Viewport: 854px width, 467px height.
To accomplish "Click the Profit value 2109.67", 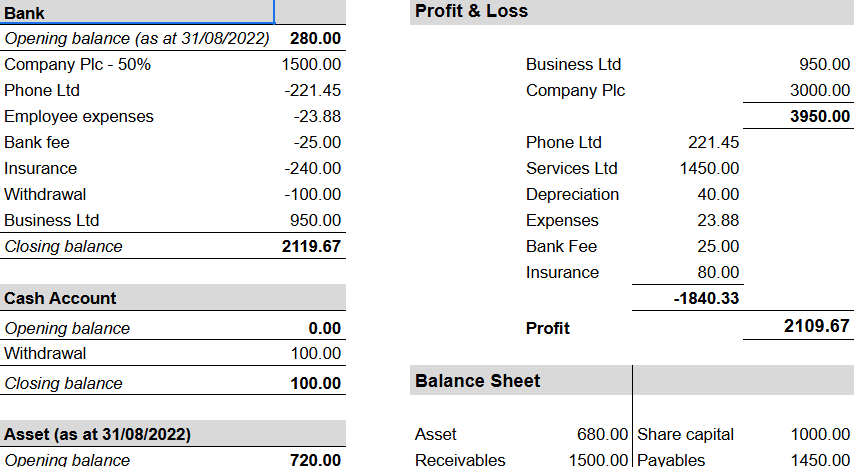I will click(798, 326).
